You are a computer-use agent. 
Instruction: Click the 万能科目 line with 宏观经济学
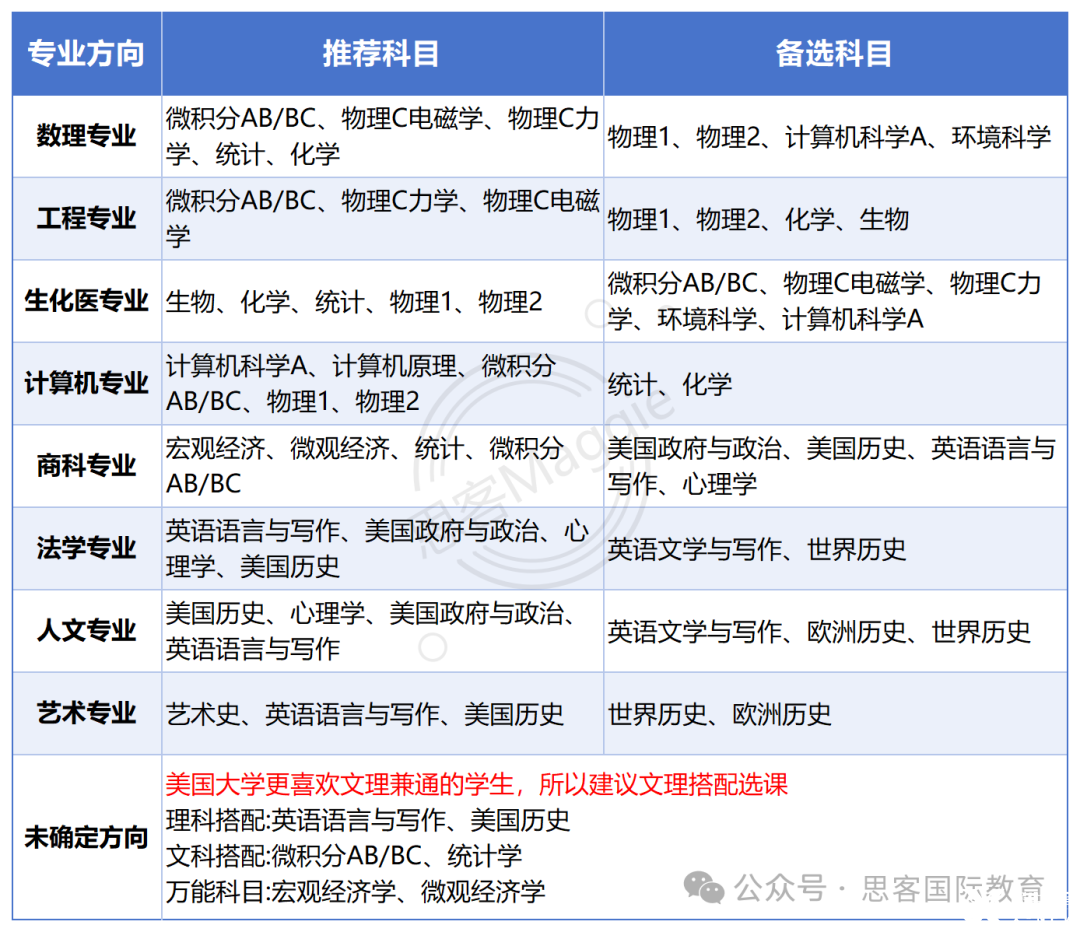355,891
